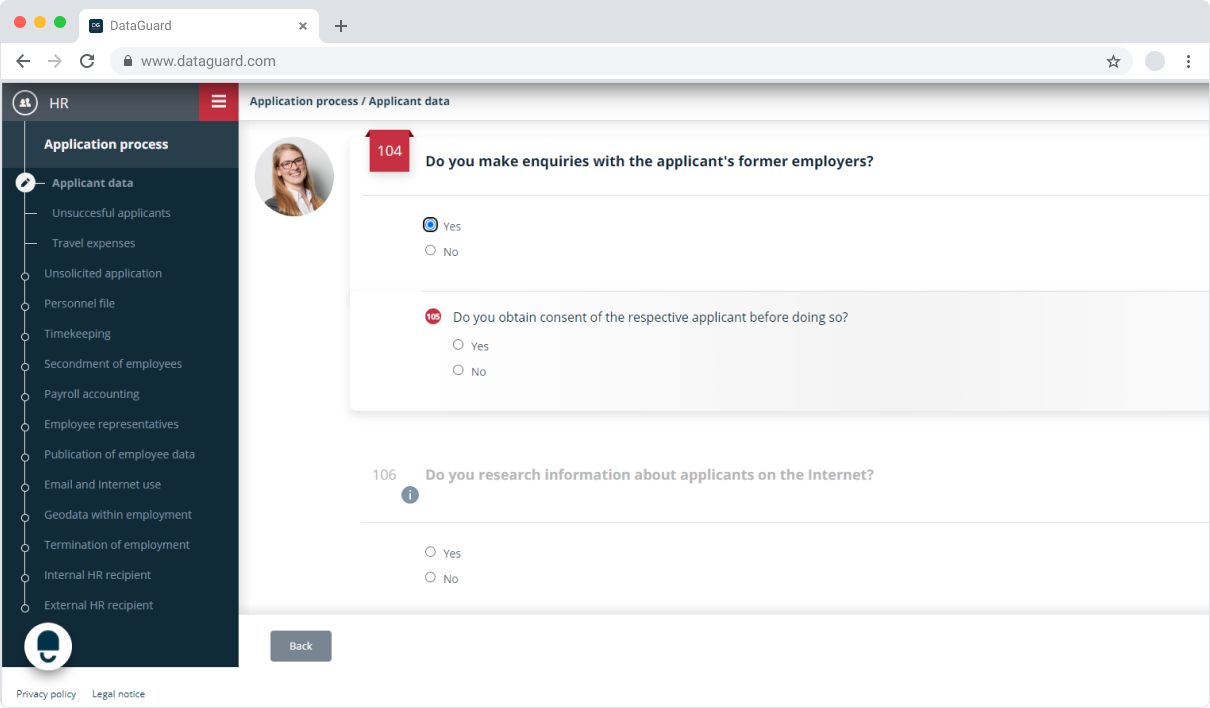
Task: Bookmark this page with the star
Action: 1113,61
